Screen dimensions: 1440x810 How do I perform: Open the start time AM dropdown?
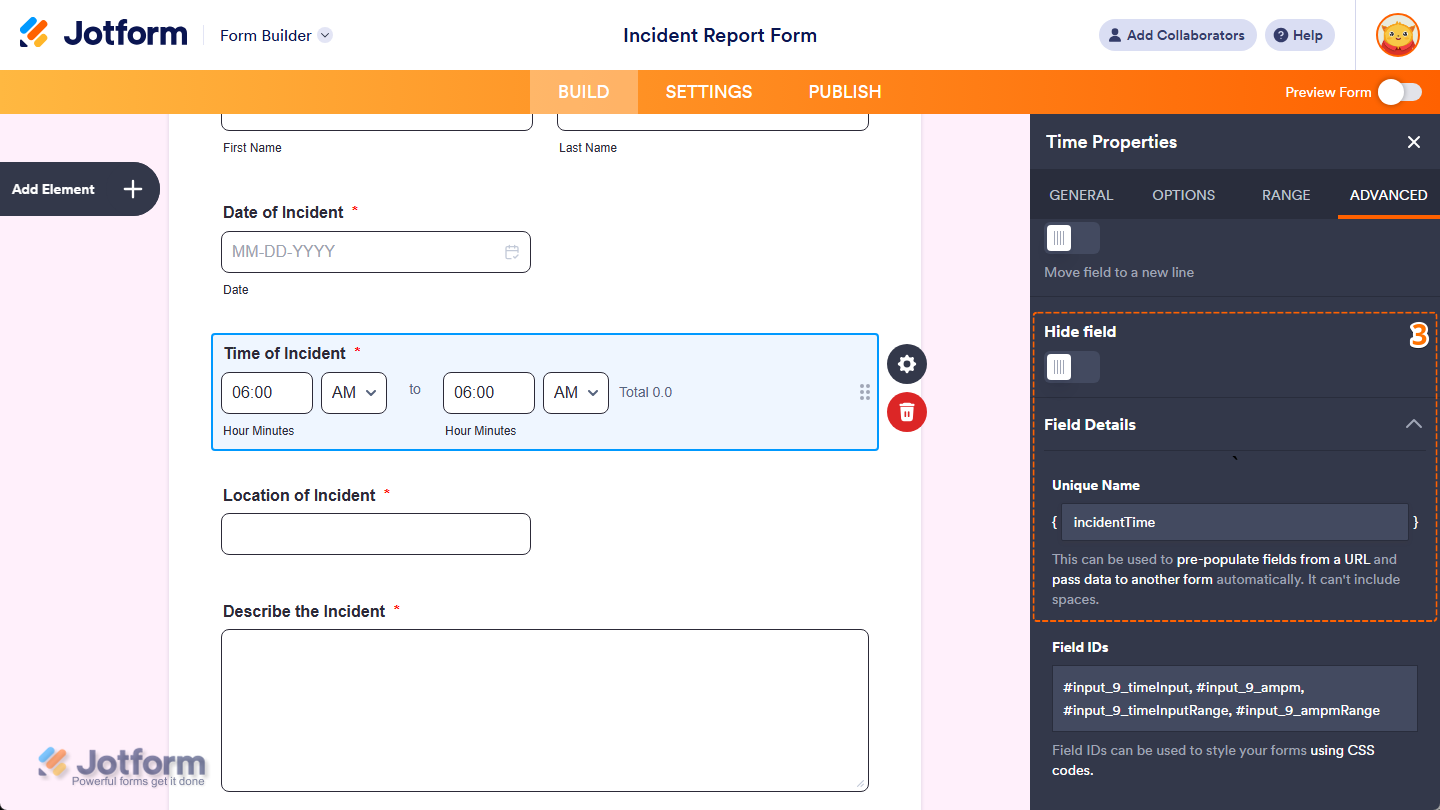(354, 393)
